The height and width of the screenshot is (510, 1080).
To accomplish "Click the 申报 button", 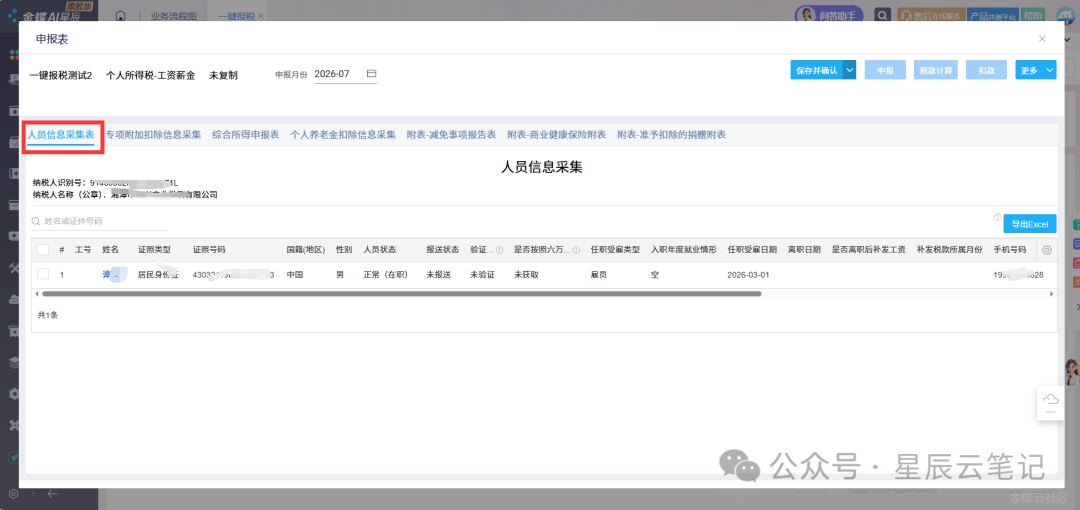I will click(885, 70).
